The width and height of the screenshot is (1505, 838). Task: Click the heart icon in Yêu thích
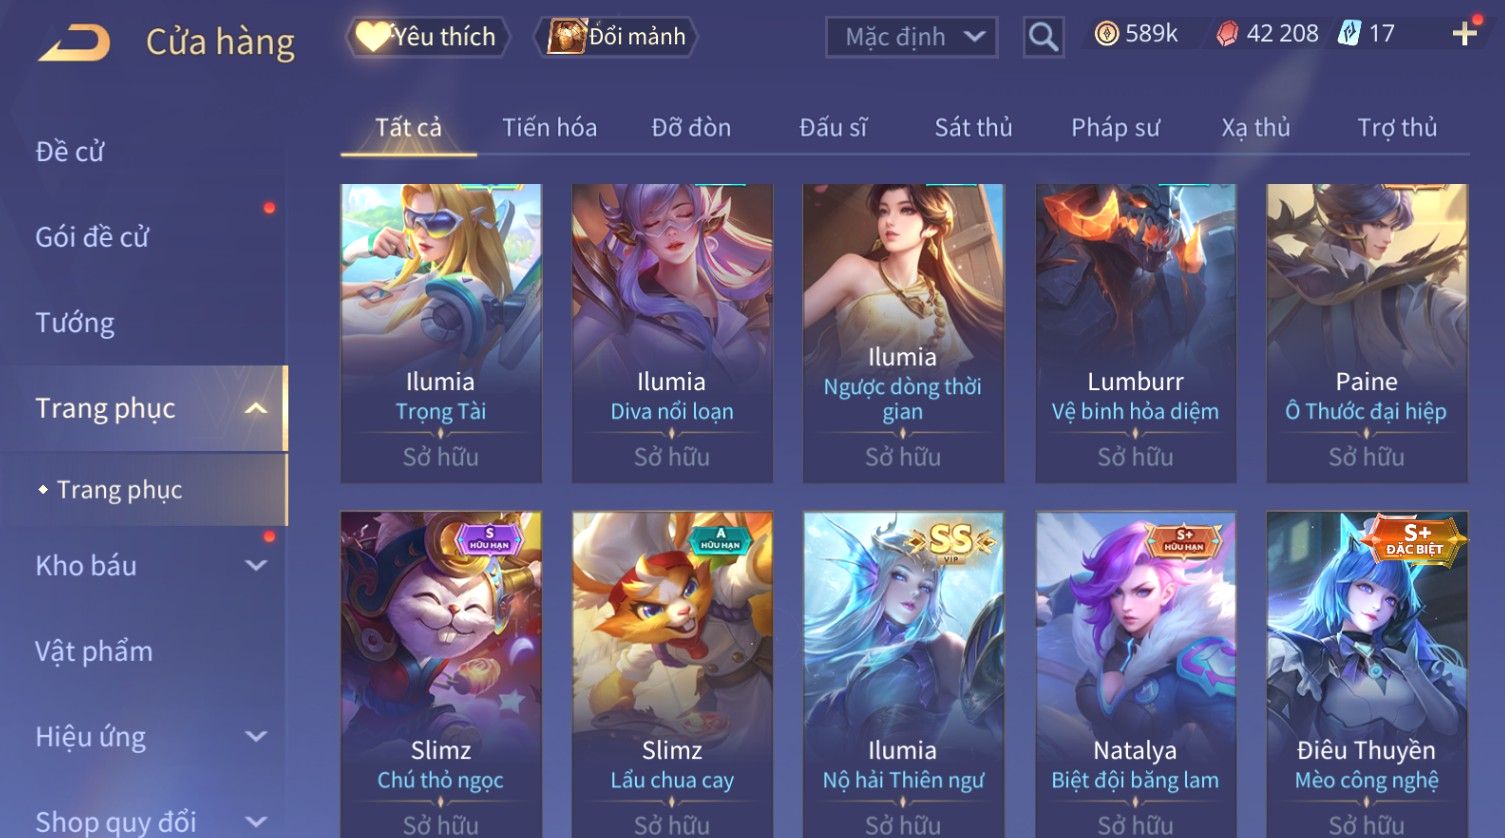pos(373,37)
